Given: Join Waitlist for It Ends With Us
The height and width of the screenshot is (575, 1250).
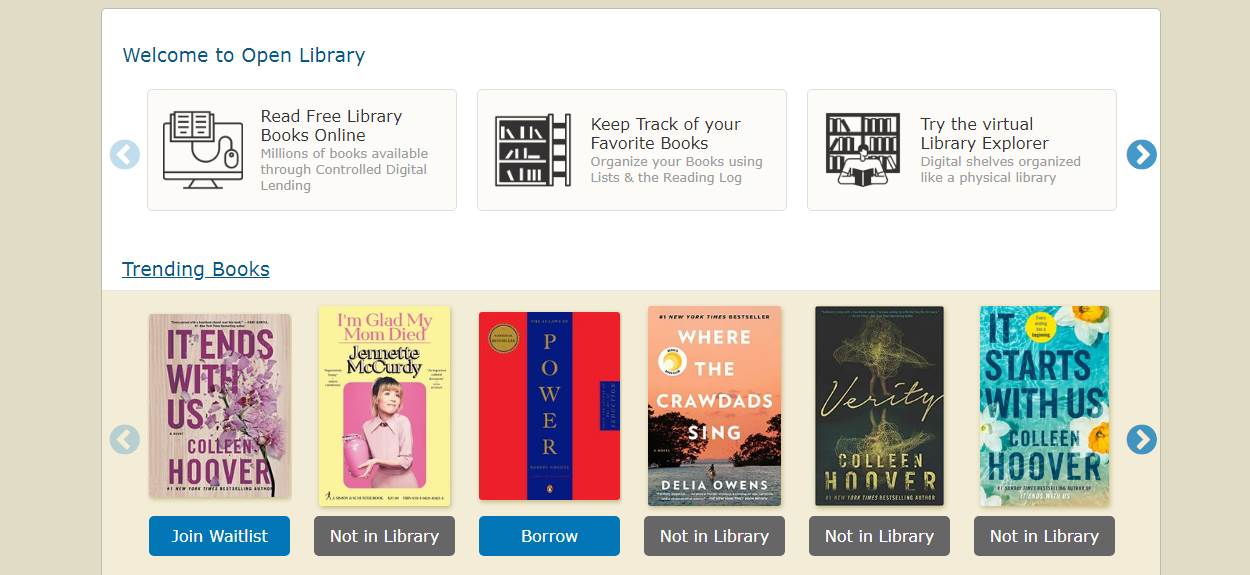Looking at the screenshot, I should click(x=219, y=536).
